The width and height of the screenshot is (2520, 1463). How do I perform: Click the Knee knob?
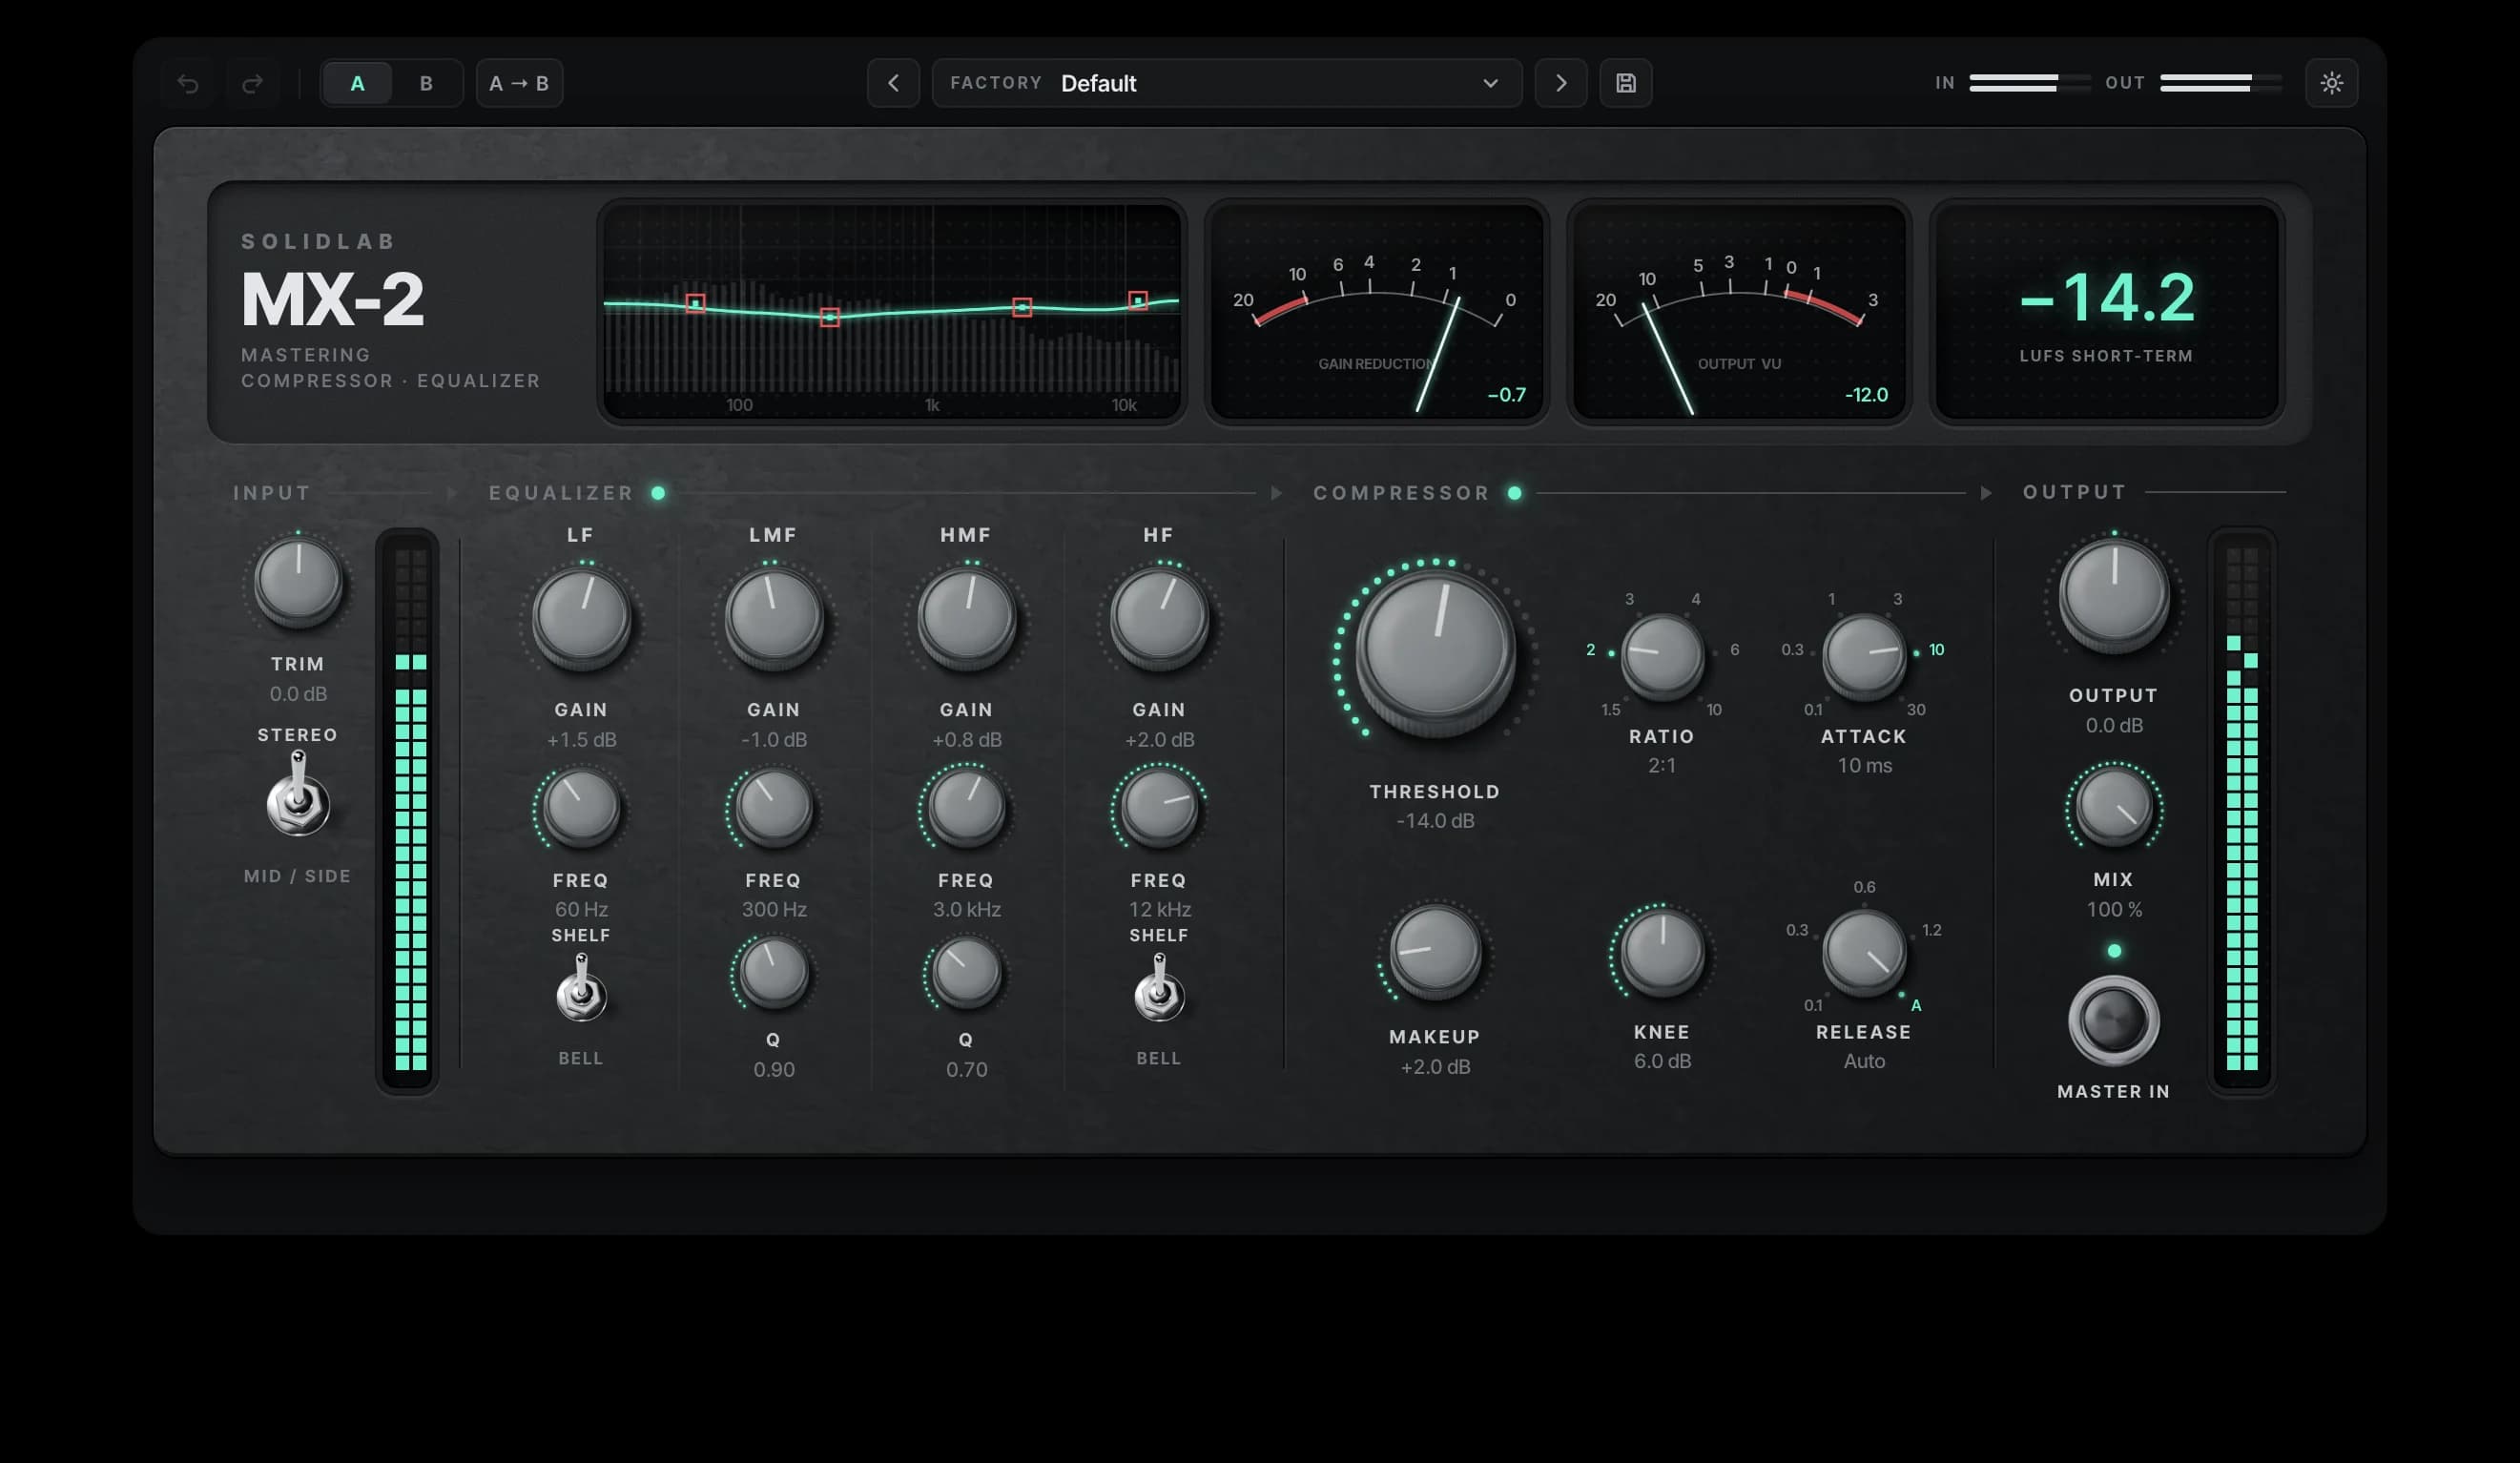click(1662, 951)
